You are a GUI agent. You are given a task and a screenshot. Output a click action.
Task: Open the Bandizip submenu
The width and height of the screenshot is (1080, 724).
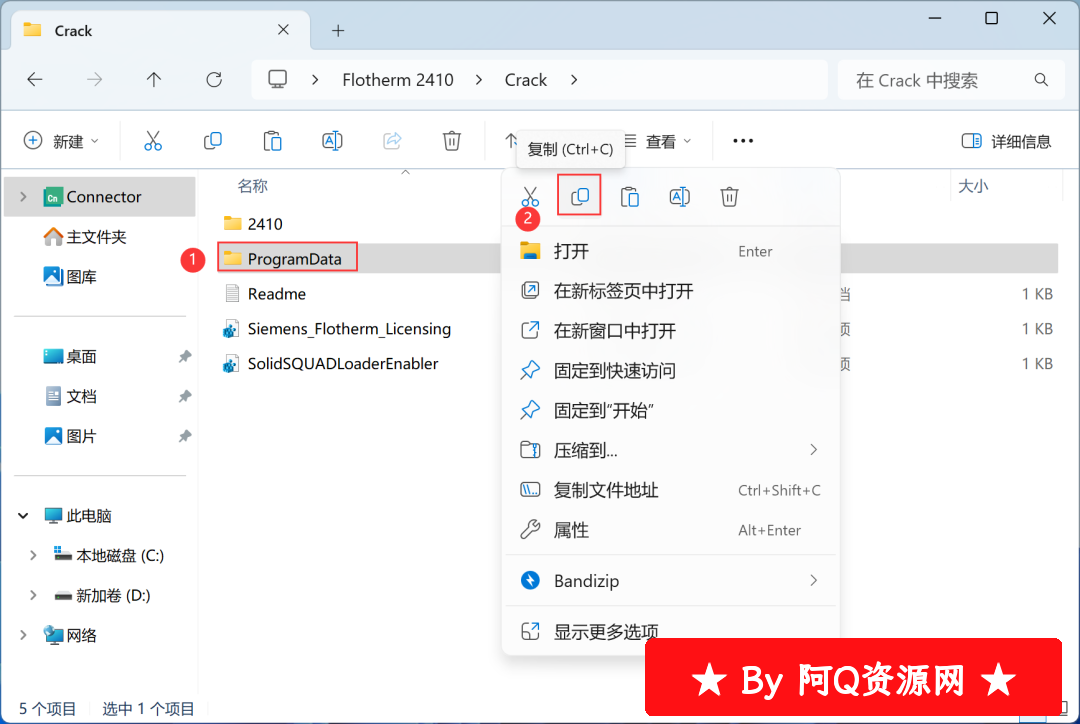tap(671, 581)
